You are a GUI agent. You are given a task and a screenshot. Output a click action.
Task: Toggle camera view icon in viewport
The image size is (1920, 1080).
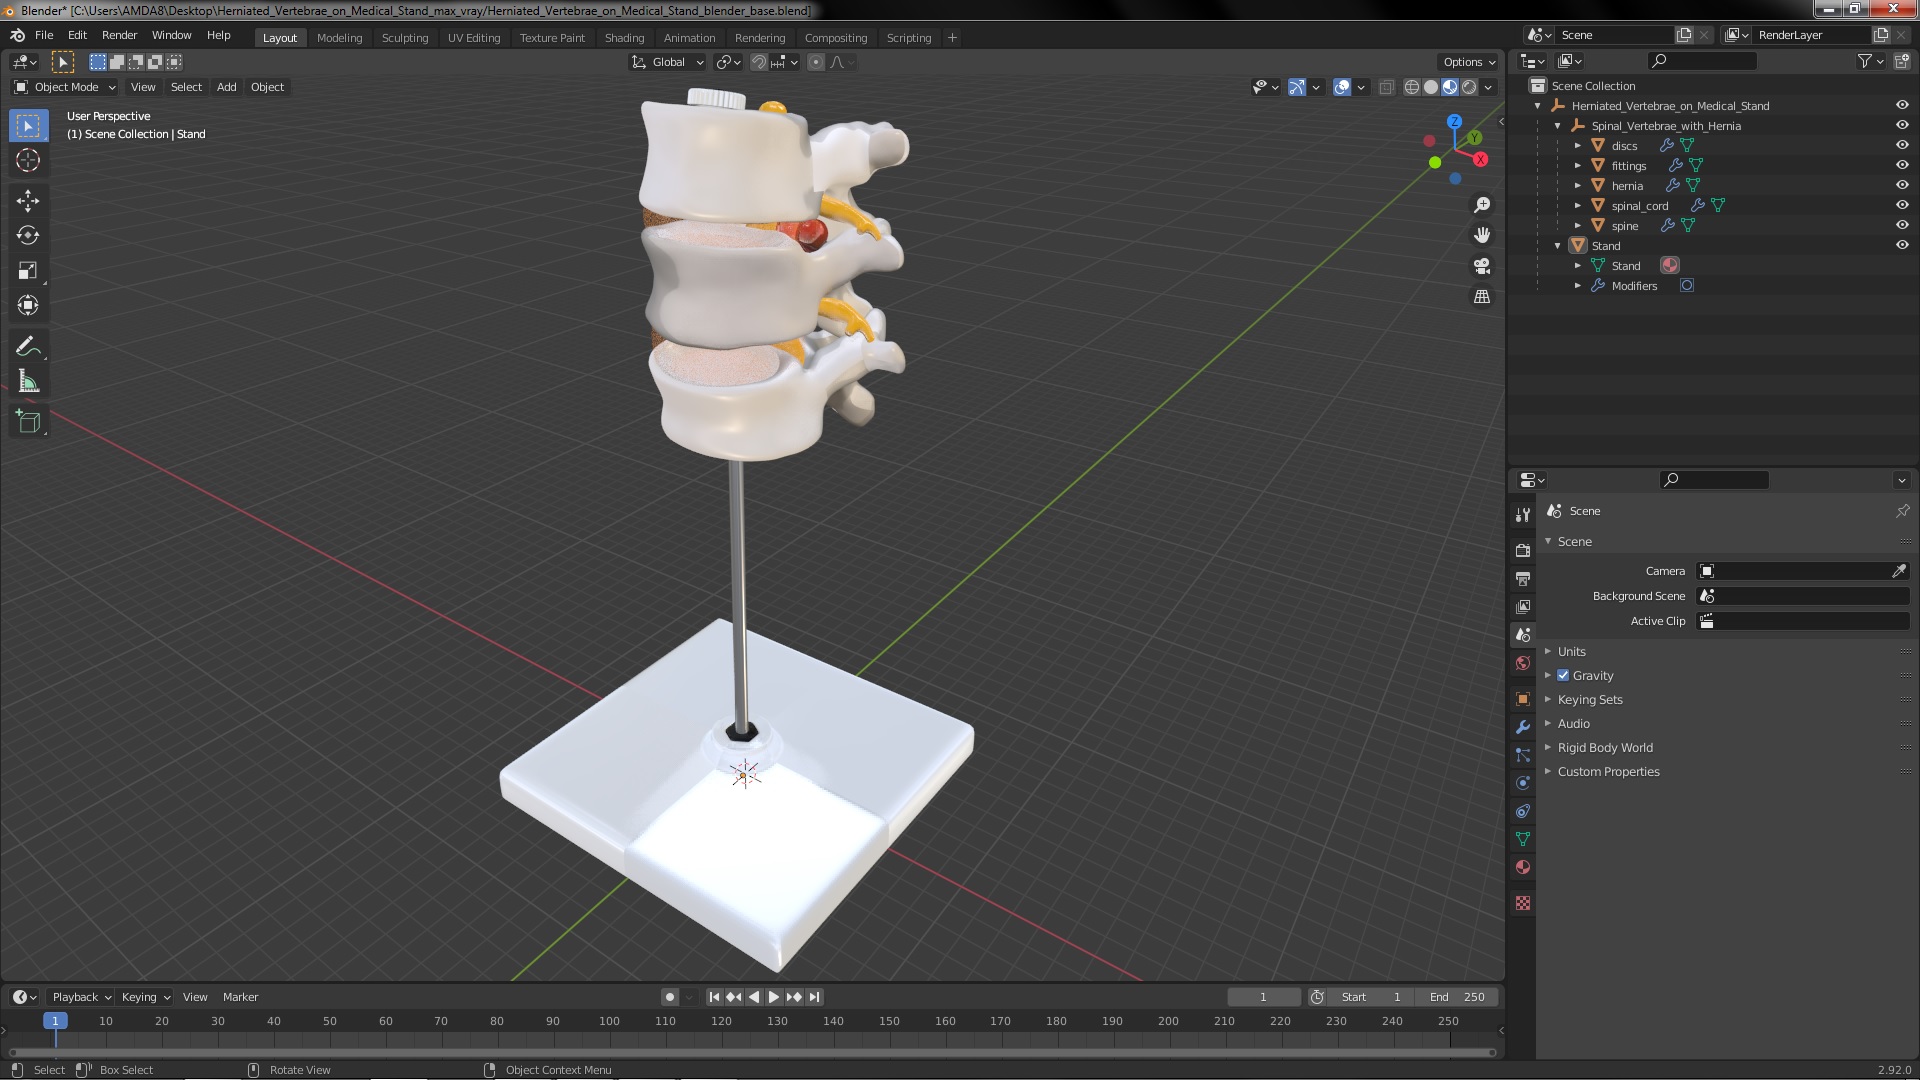coord(1482,266)
